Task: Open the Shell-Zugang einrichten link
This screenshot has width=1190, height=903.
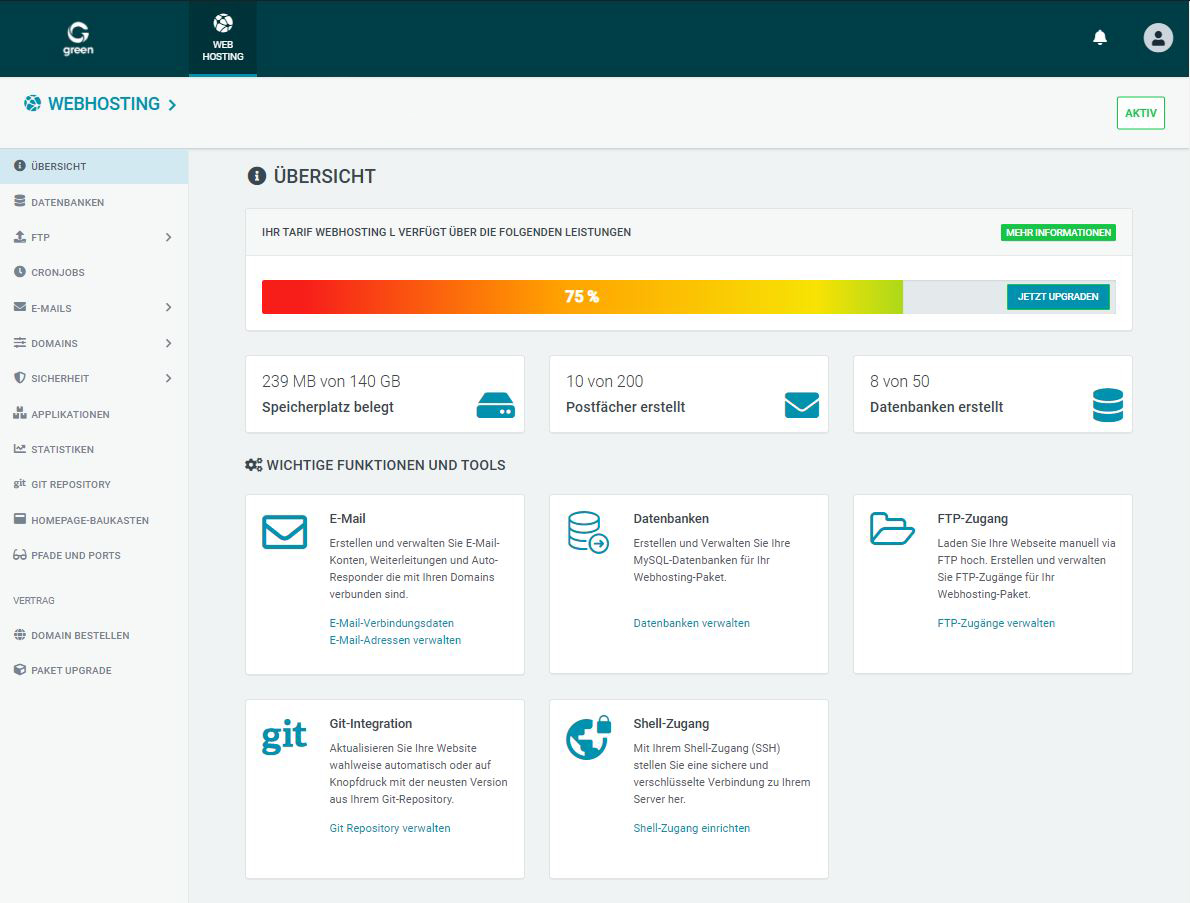Action: click(691, 828)
